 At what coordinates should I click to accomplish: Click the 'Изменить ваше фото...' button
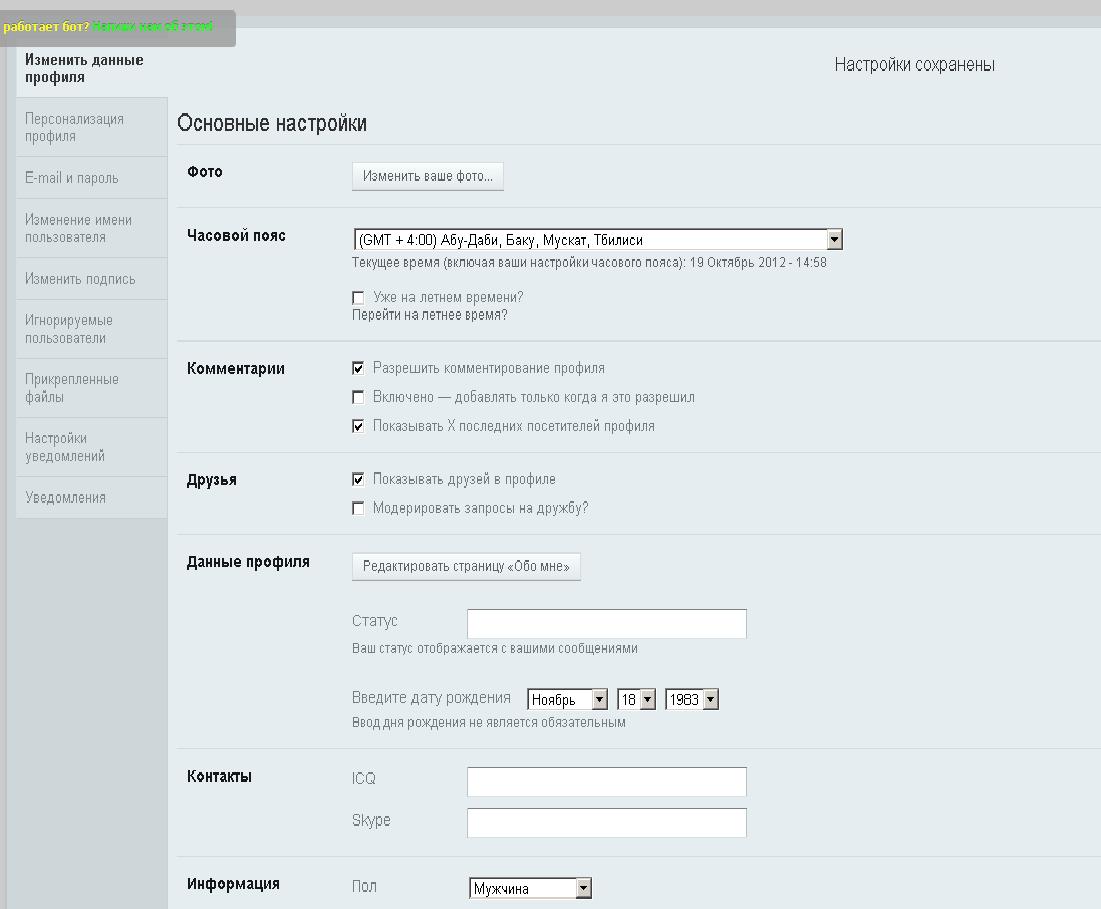tap(428, 176)
